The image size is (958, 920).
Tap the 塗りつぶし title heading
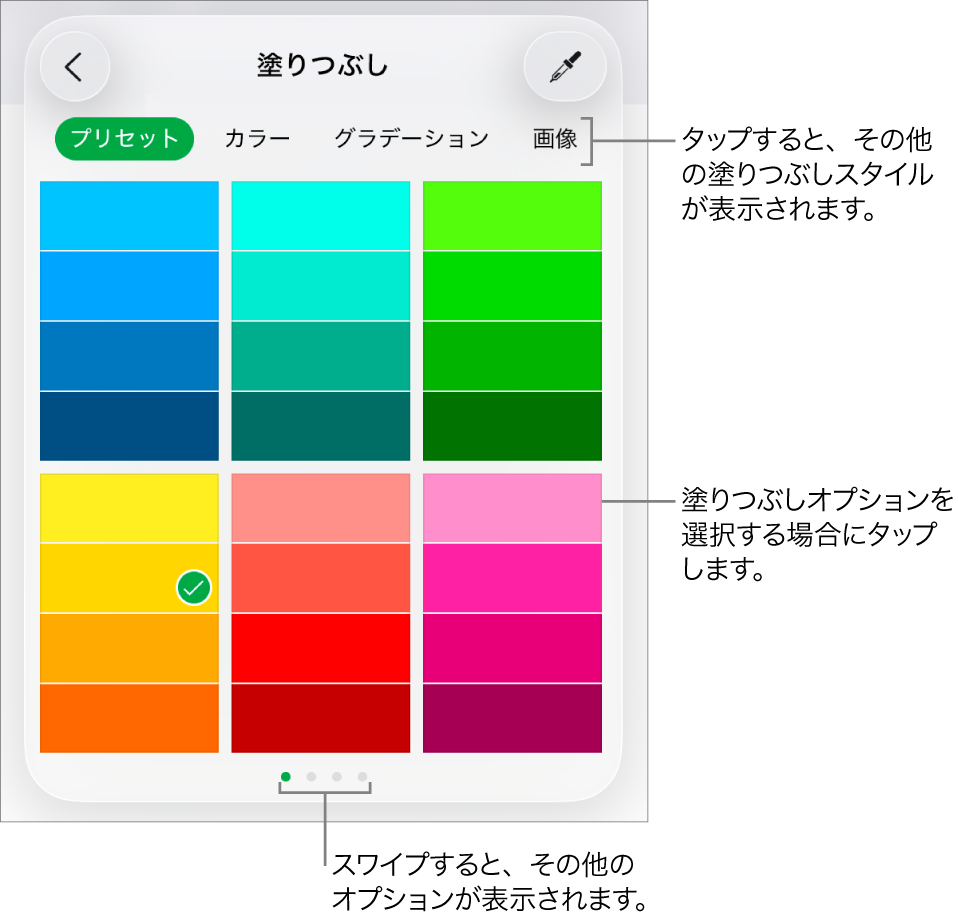tap(320, 64)
